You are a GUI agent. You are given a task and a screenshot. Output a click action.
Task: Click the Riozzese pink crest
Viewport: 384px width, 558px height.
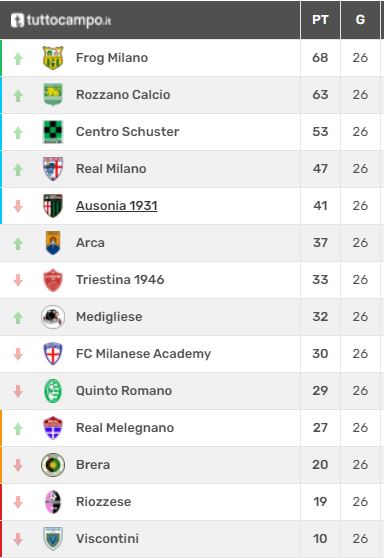(x=53, y=502)
